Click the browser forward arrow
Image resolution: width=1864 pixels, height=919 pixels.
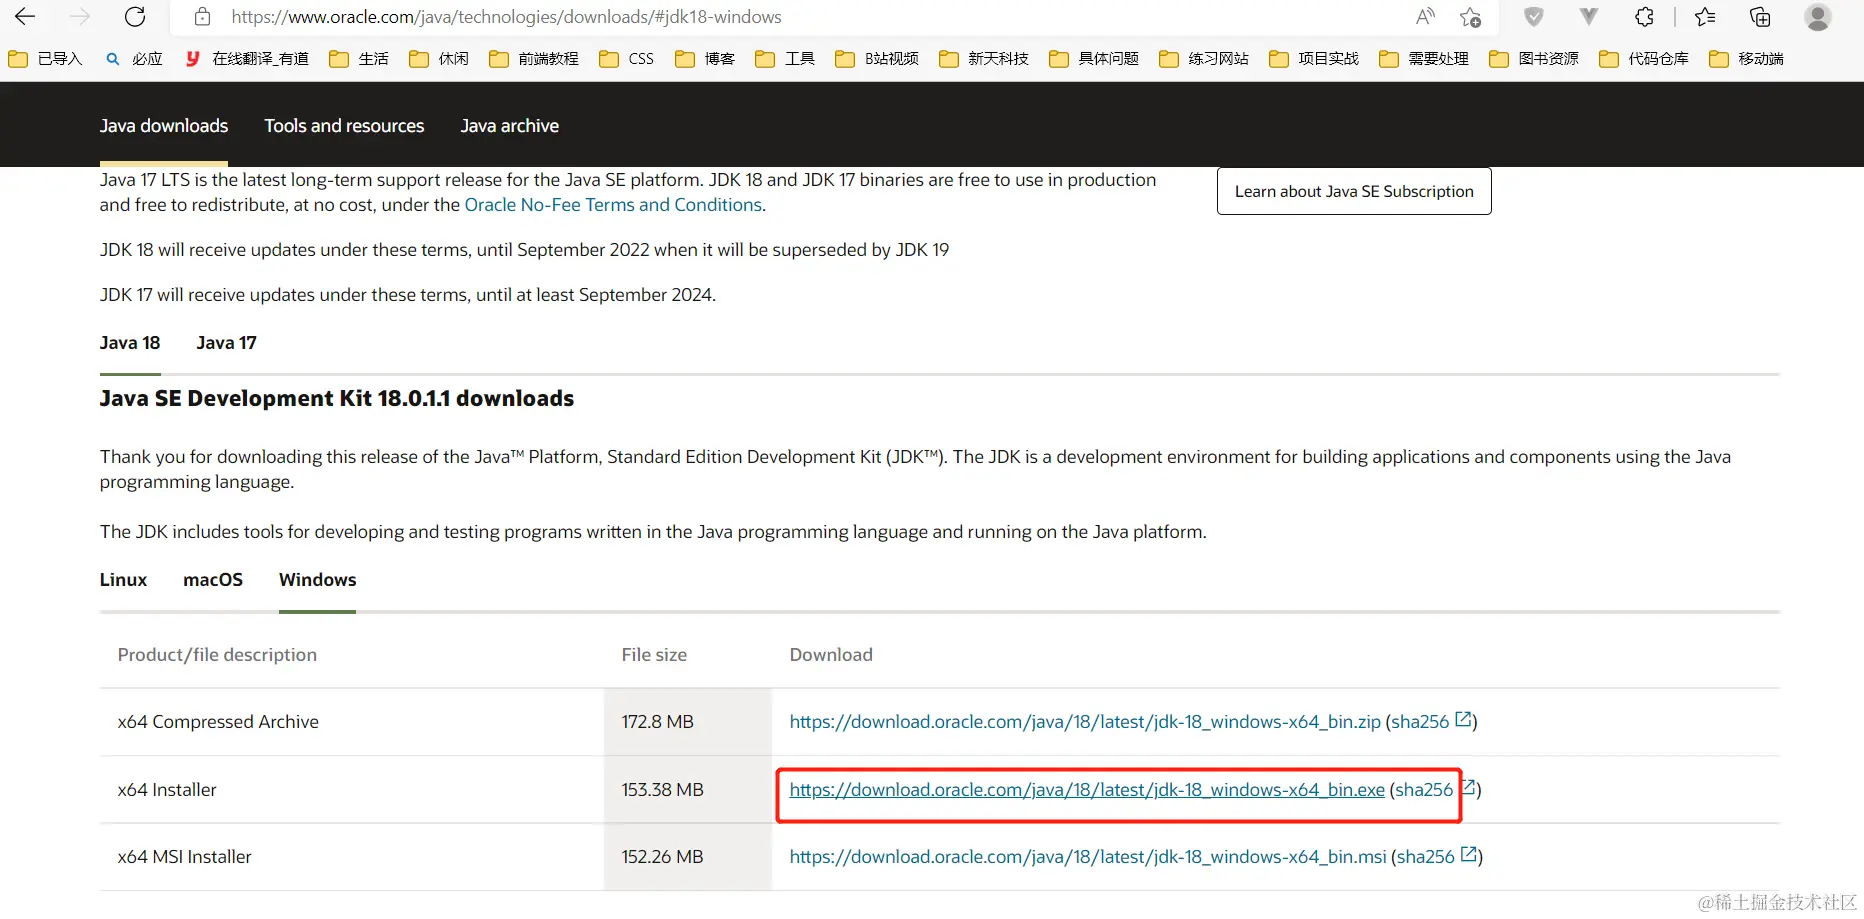click(80, 17)
